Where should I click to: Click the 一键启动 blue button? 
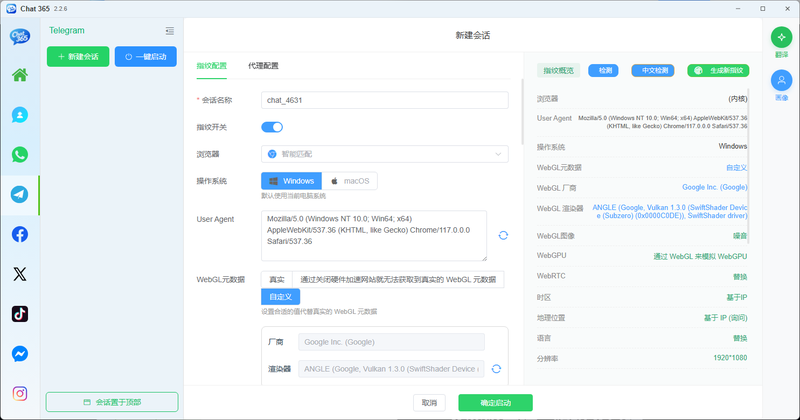coord(146,57)
